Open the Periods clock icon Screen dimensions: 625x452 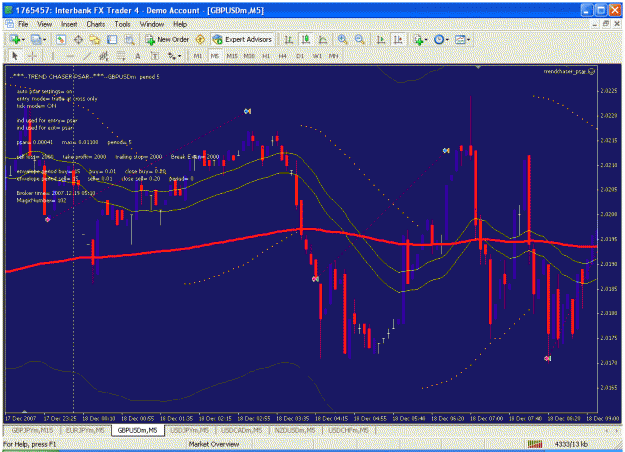[439, 39]
